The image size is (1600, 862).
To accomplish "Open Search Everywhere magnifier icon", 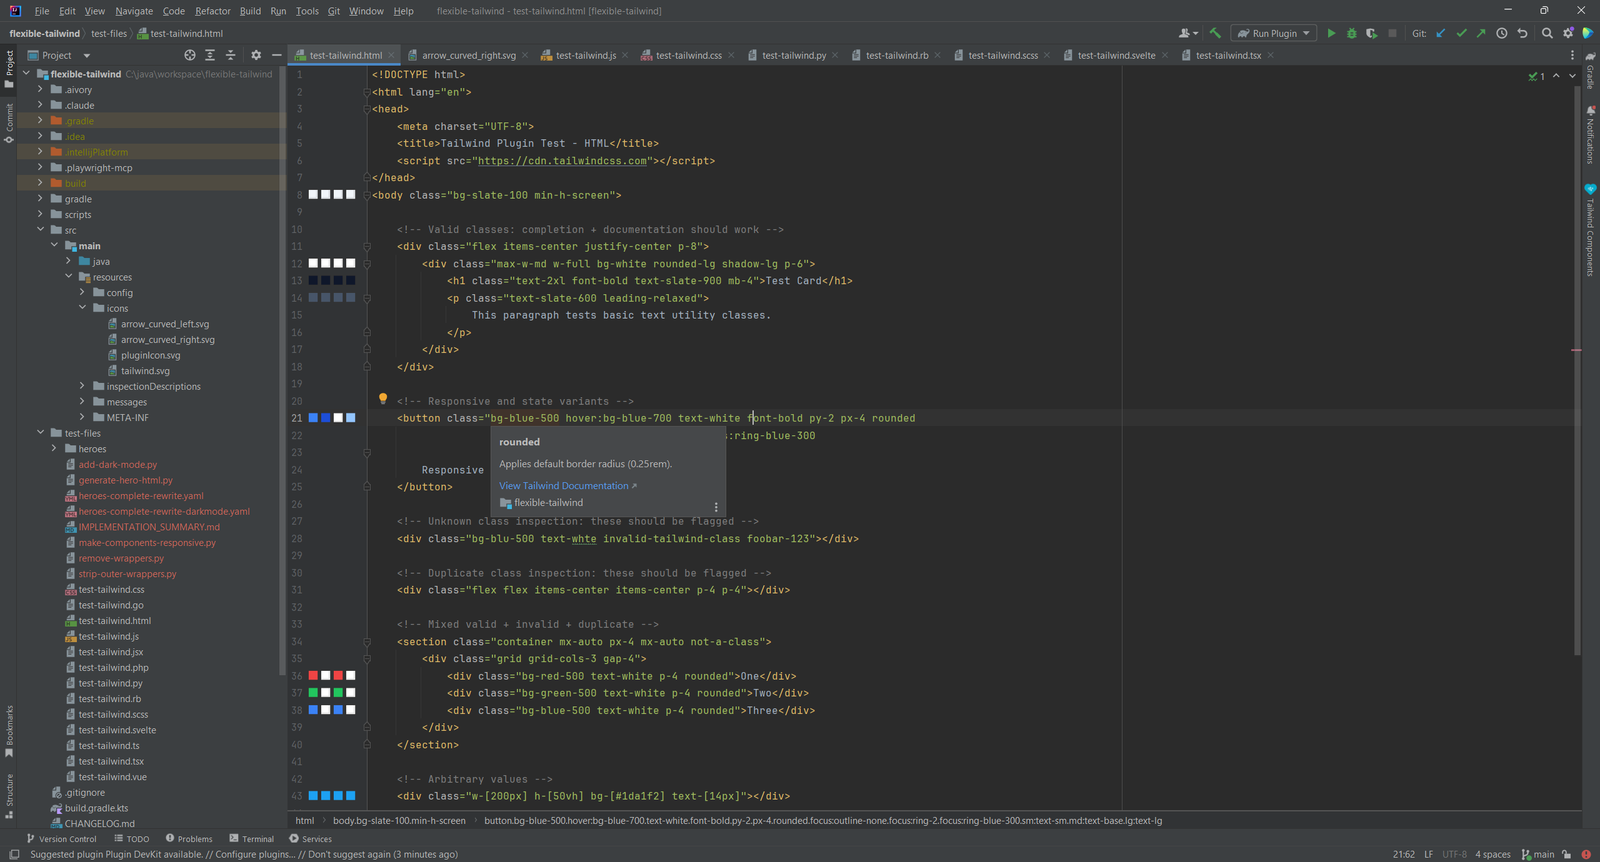I will click(x=1547, y=33).
